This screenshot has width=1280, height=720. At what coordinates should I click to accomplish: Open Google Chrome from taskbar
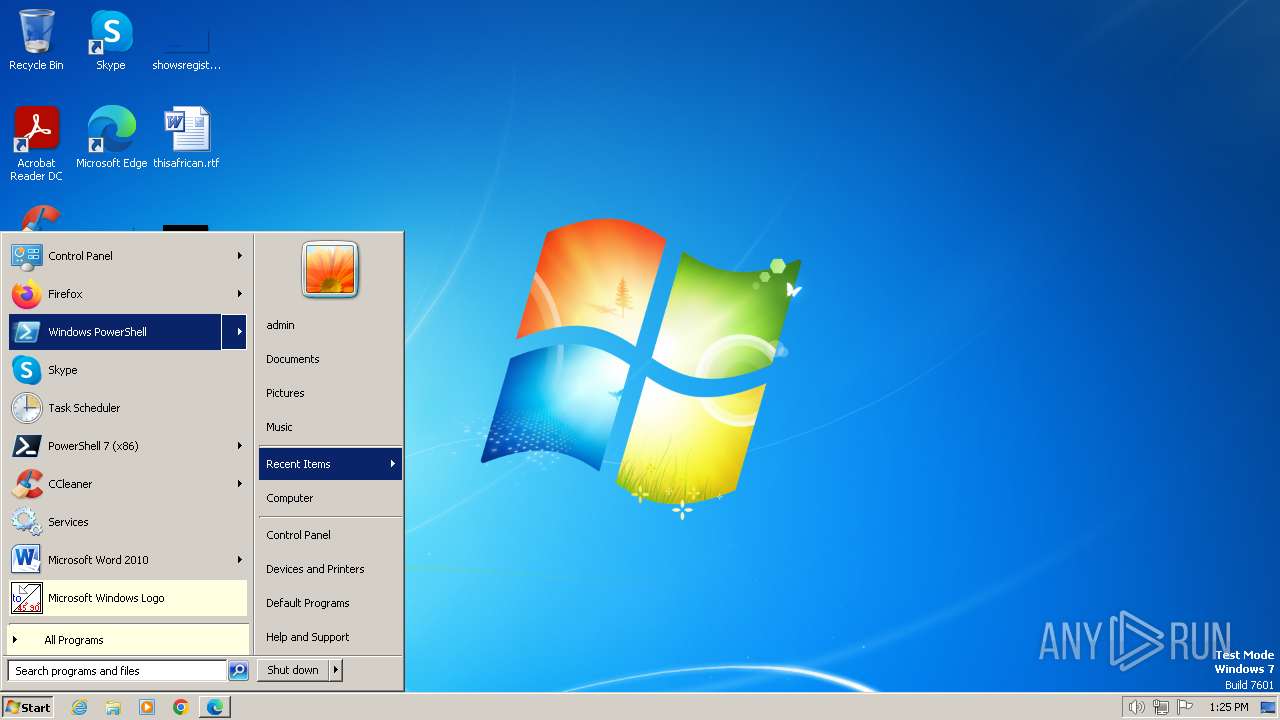(181, 707)
